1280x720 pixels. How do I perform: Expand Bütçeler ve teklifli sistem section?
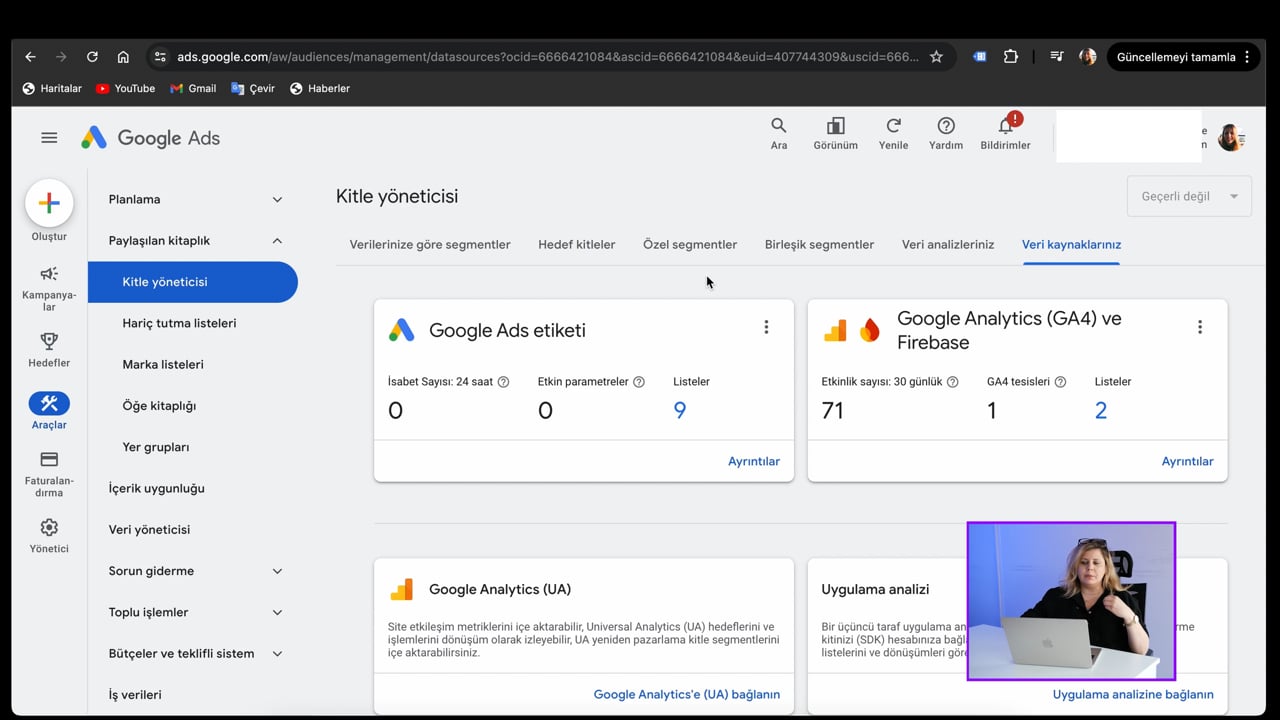(x=277, y=654)
